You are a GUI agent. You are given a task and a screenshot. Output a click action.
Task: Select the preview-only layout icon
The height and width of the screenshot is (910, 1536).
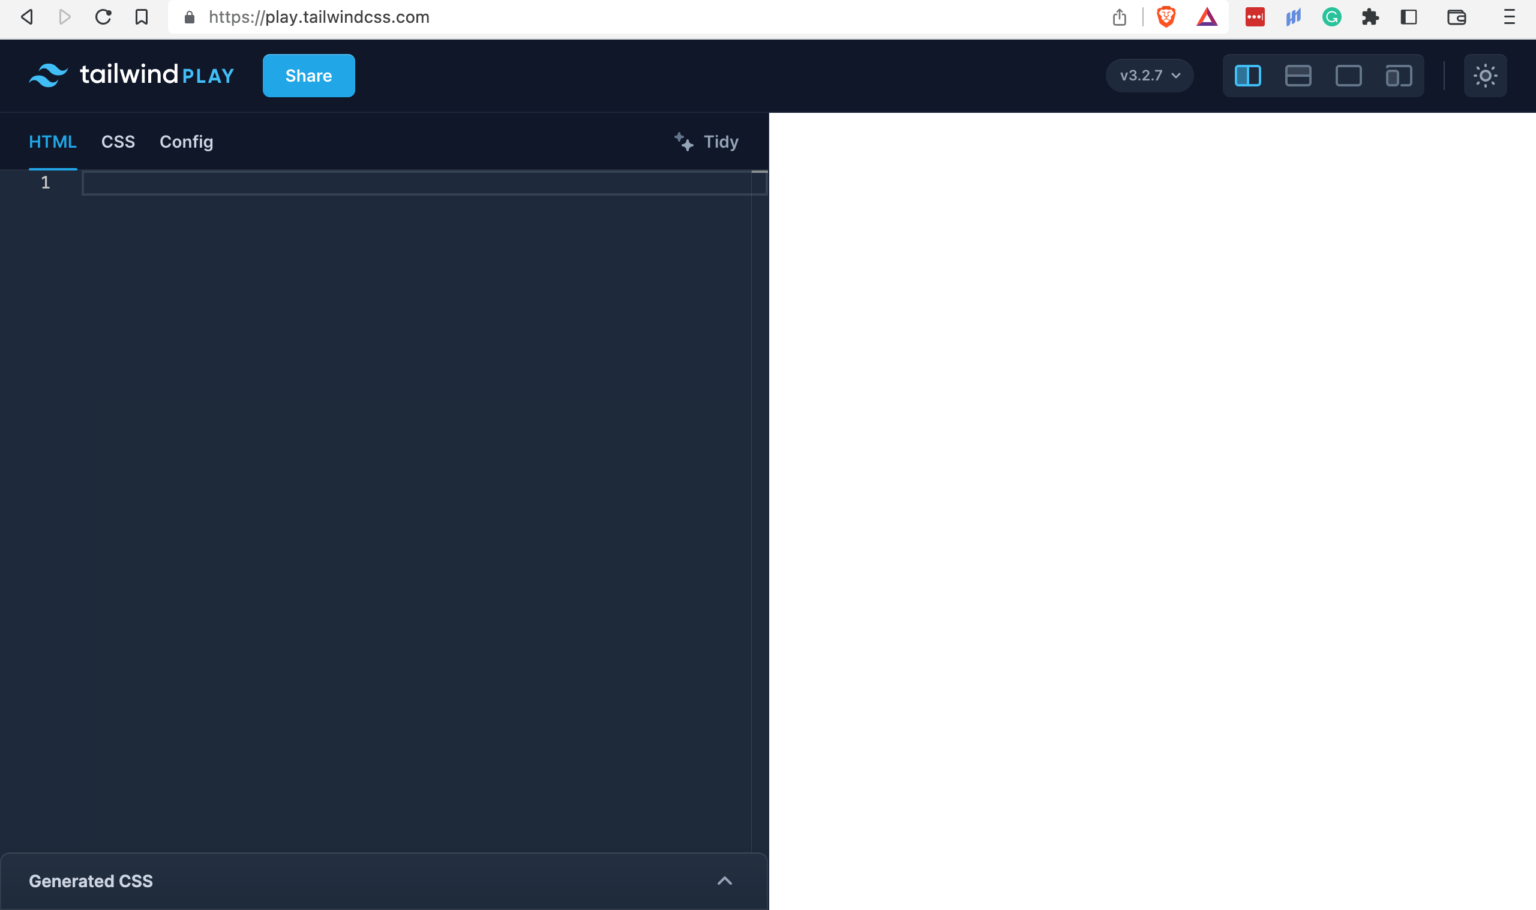point(1348,75)
